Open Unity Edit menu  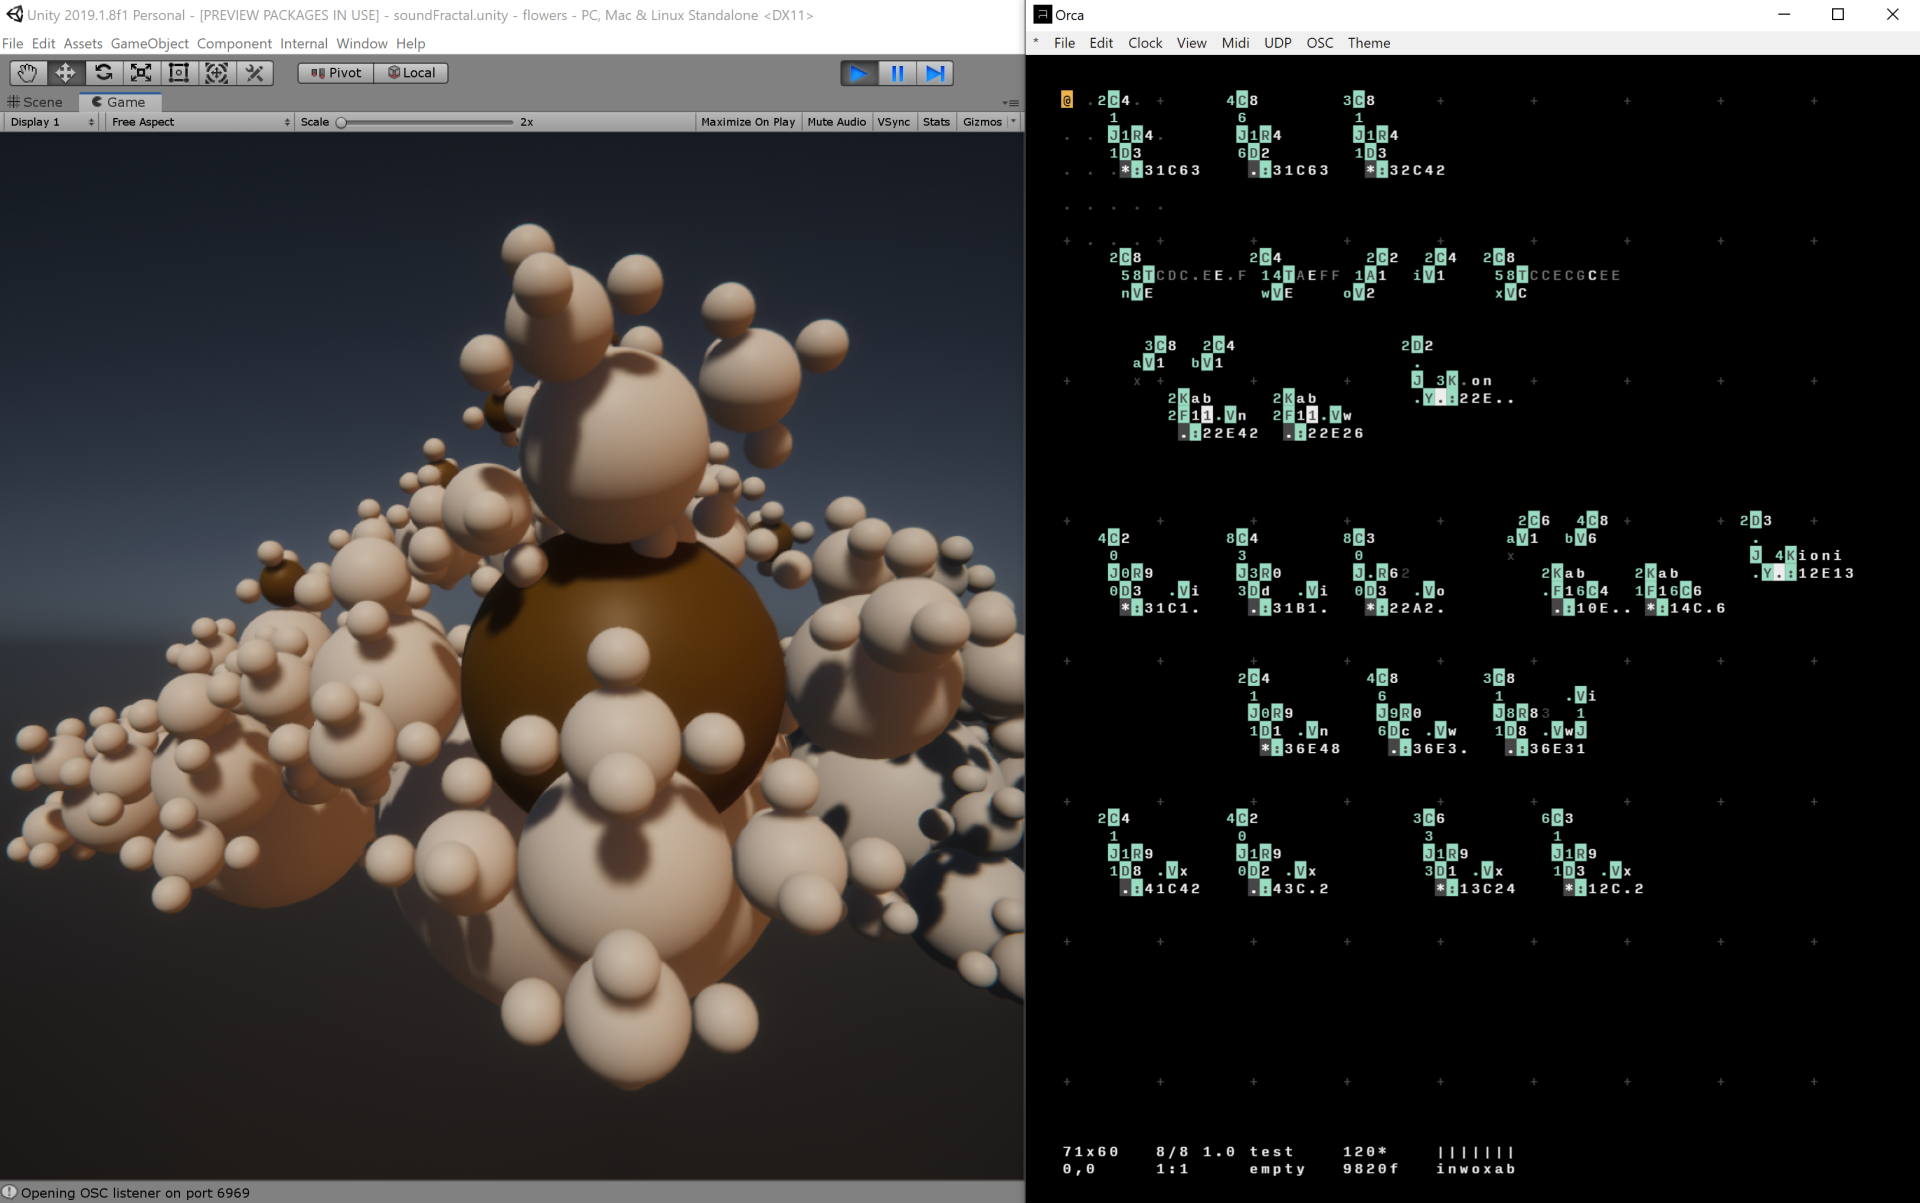tap(43, 43)
